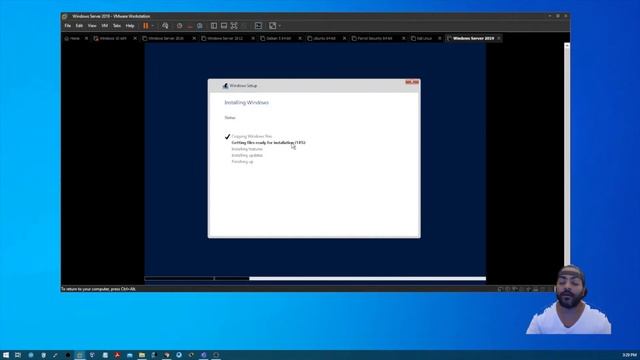Open the Adobe Acrobat taskbar icon

coord(117,355)
